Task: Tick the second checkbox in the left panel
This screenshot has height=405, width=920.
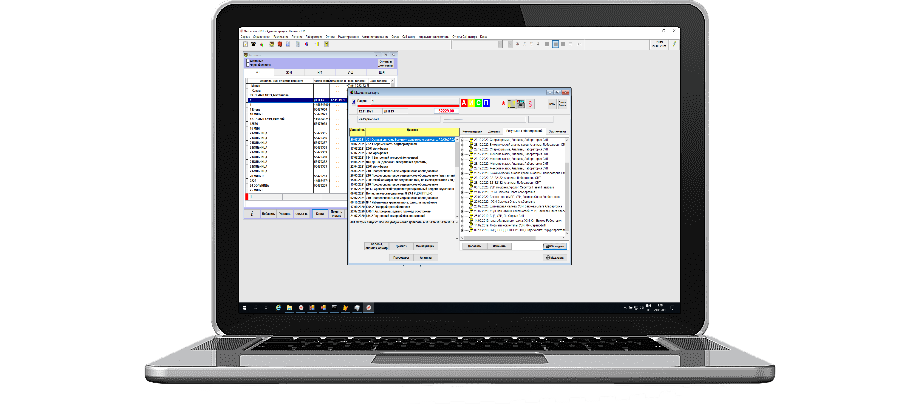Action: tap(250, 65)
